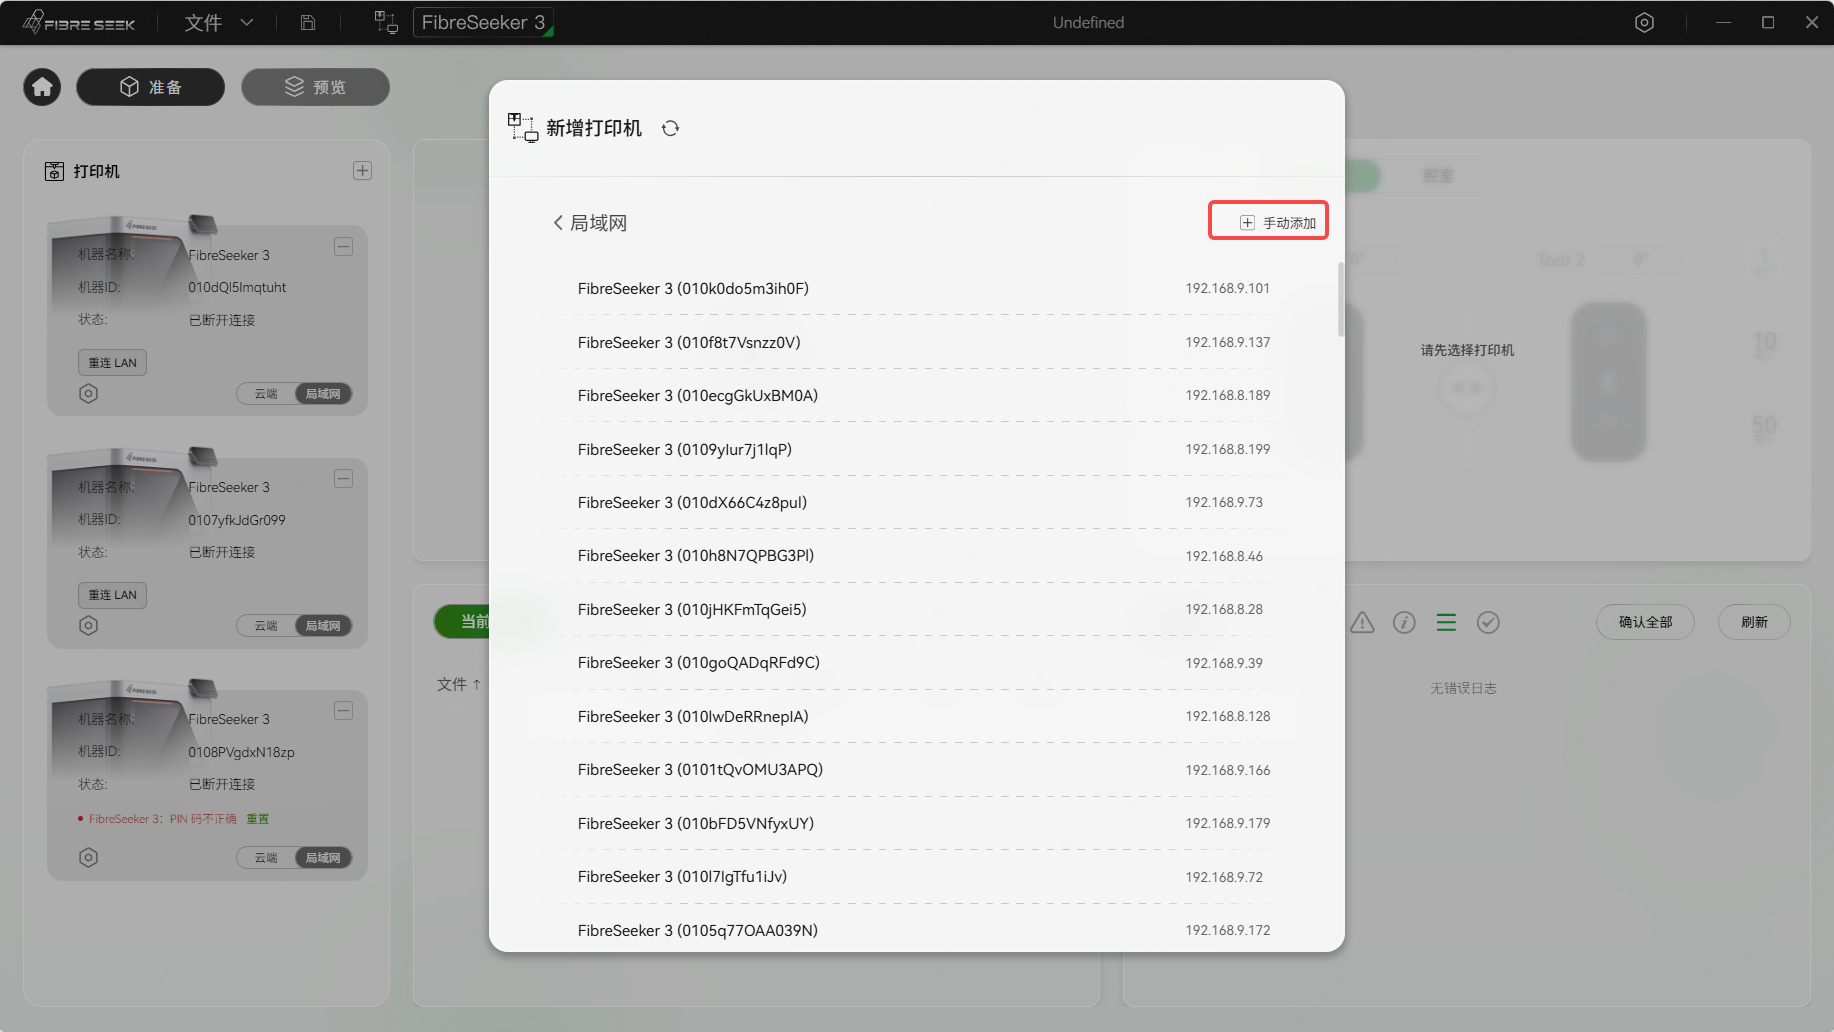
Task: Select printer at 192.168.9.101 in the list
Action: (x=914, y=288)
